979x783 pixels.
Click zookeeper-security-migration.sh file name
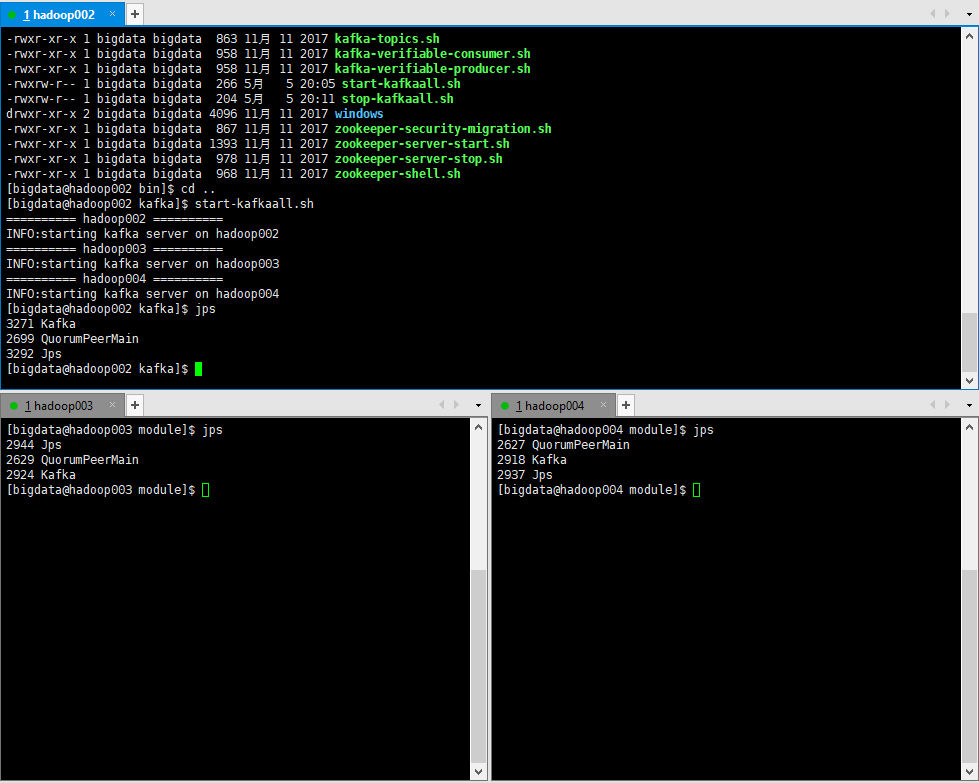[443, 129]
